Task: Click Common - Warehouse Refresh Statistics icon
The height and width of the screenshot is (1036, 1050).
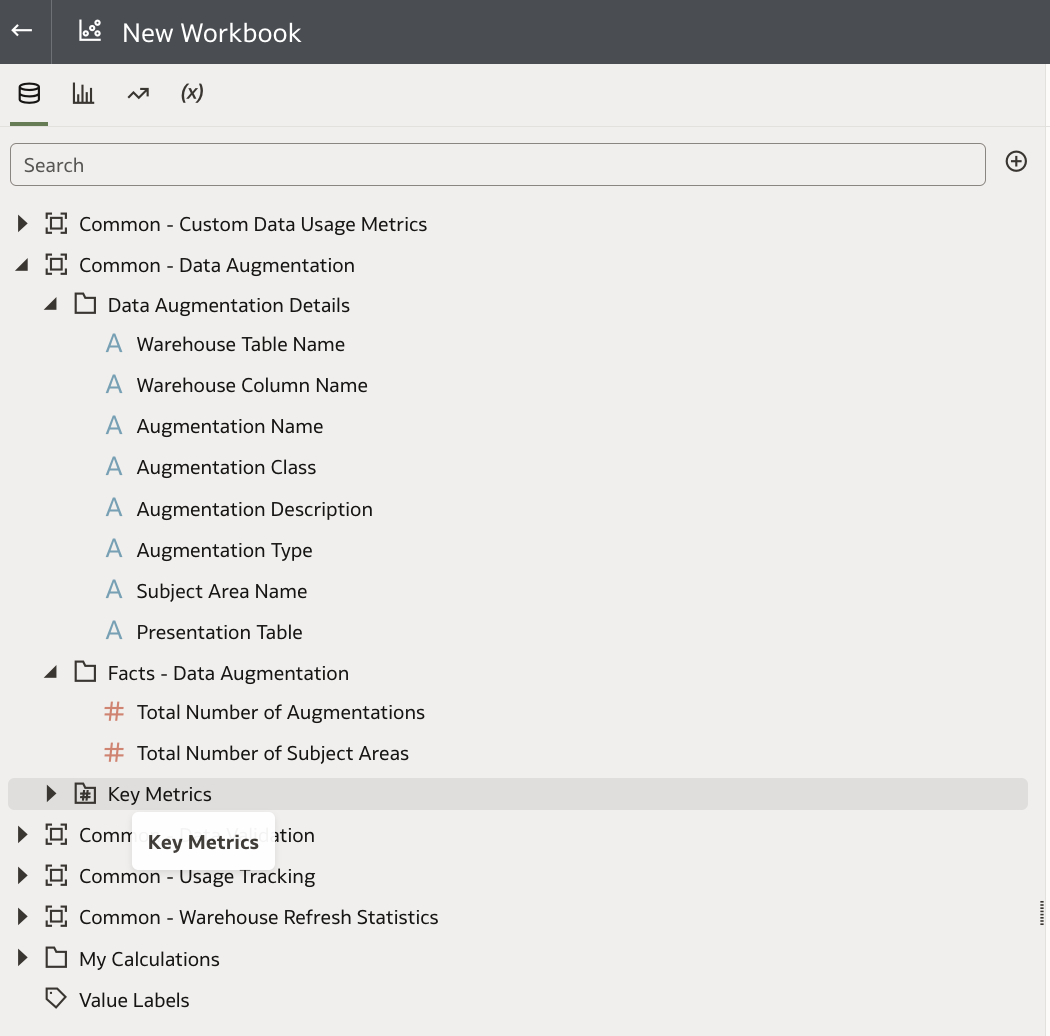Action: click(56, 917)
